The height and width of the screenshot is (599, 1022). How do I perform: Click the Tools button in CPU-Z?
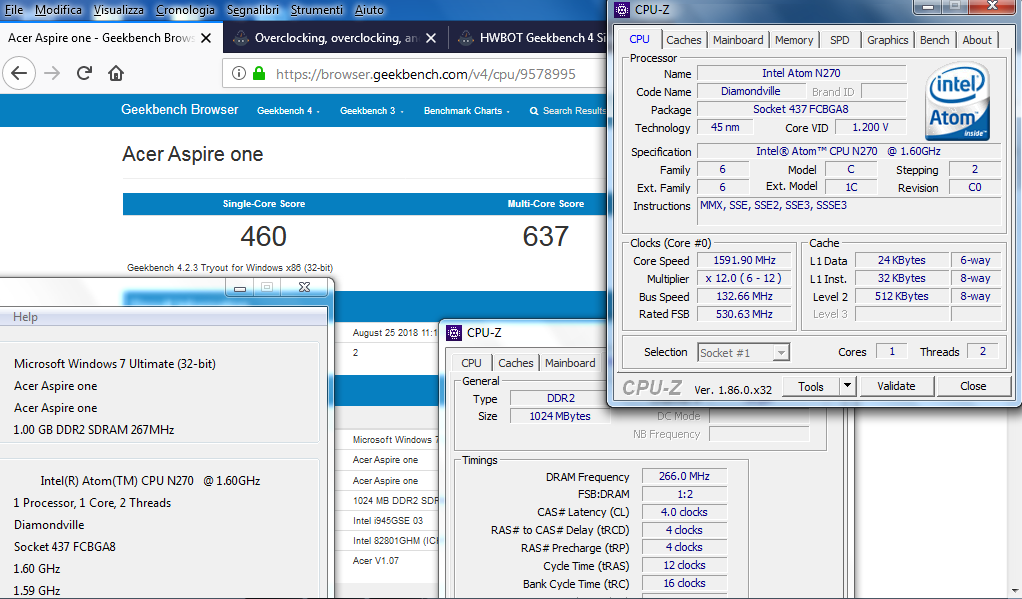811,387
